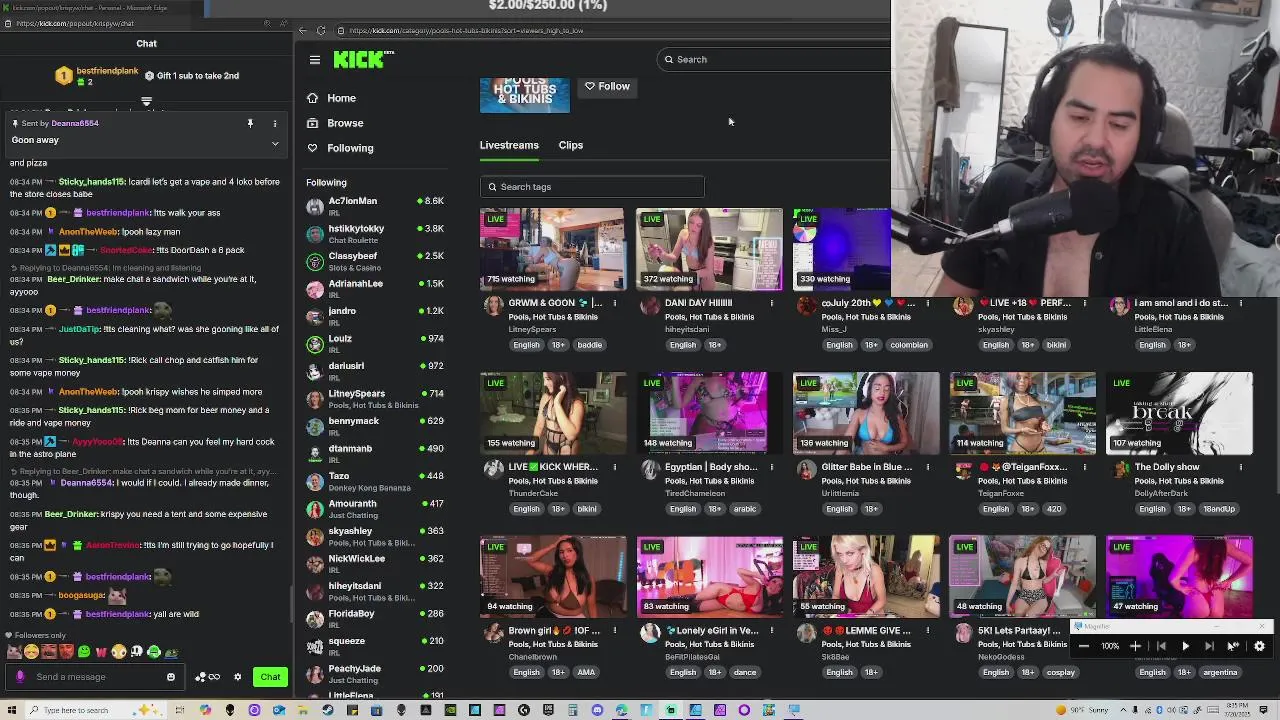Image resolution: width=1280 pixels, height=720 pixels.
Task: Click the taskbar Type here to search box
Action: coord(95,710)
